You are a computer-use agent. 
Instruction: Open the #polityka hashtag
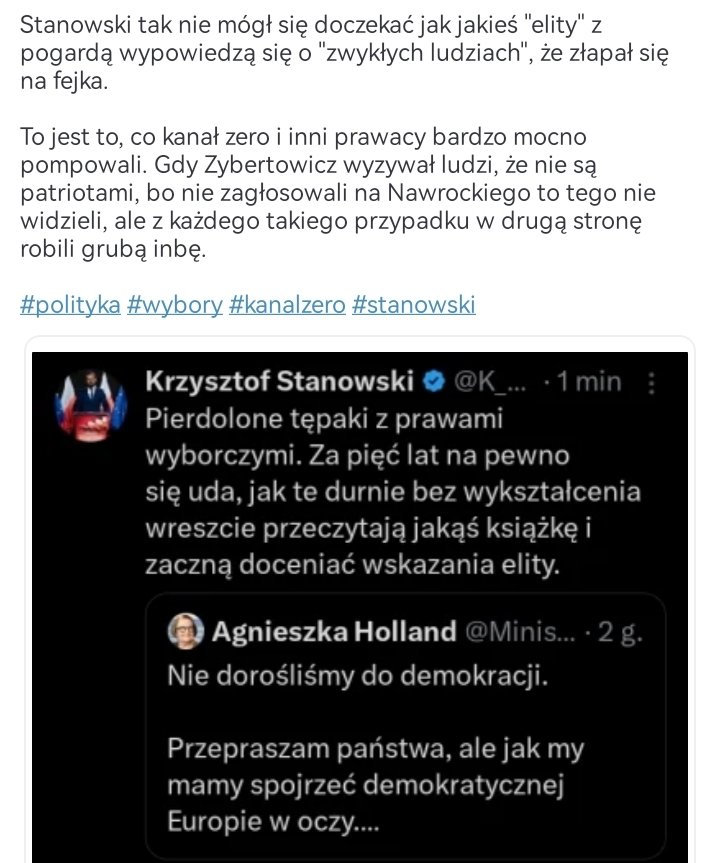point(70,304)
